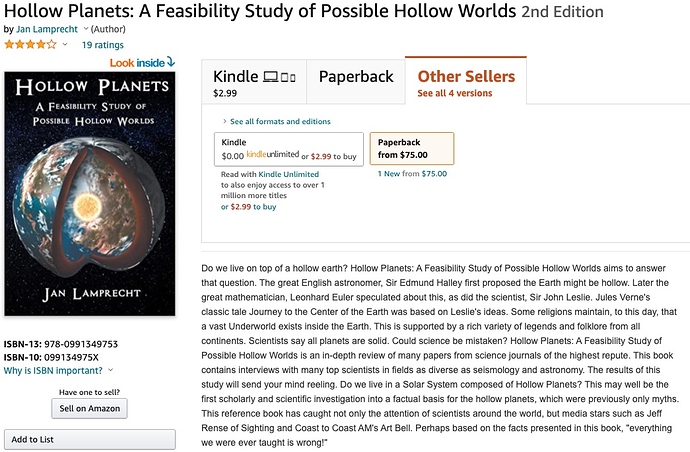
Task: Open the star rating breakdown chevron
Action: pyautogui.click(x=65, y=45)
